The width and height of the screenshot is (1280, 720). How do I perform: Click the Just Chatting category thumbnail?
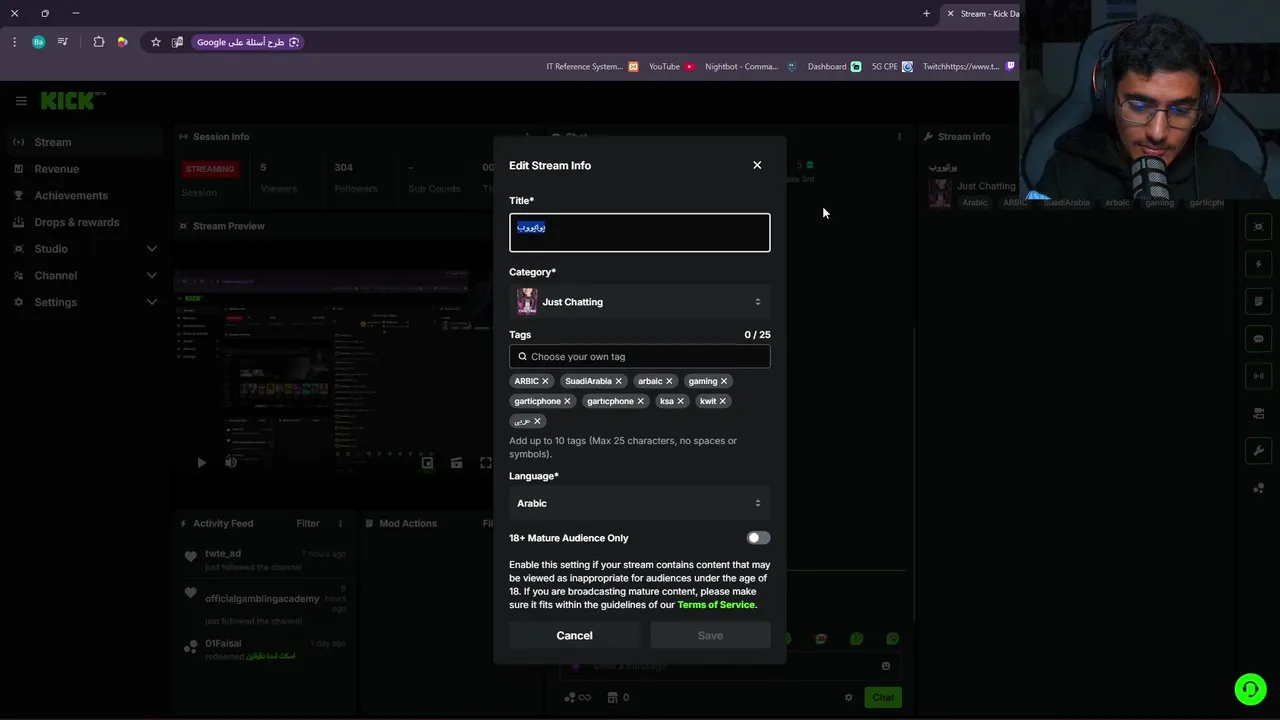527,301
